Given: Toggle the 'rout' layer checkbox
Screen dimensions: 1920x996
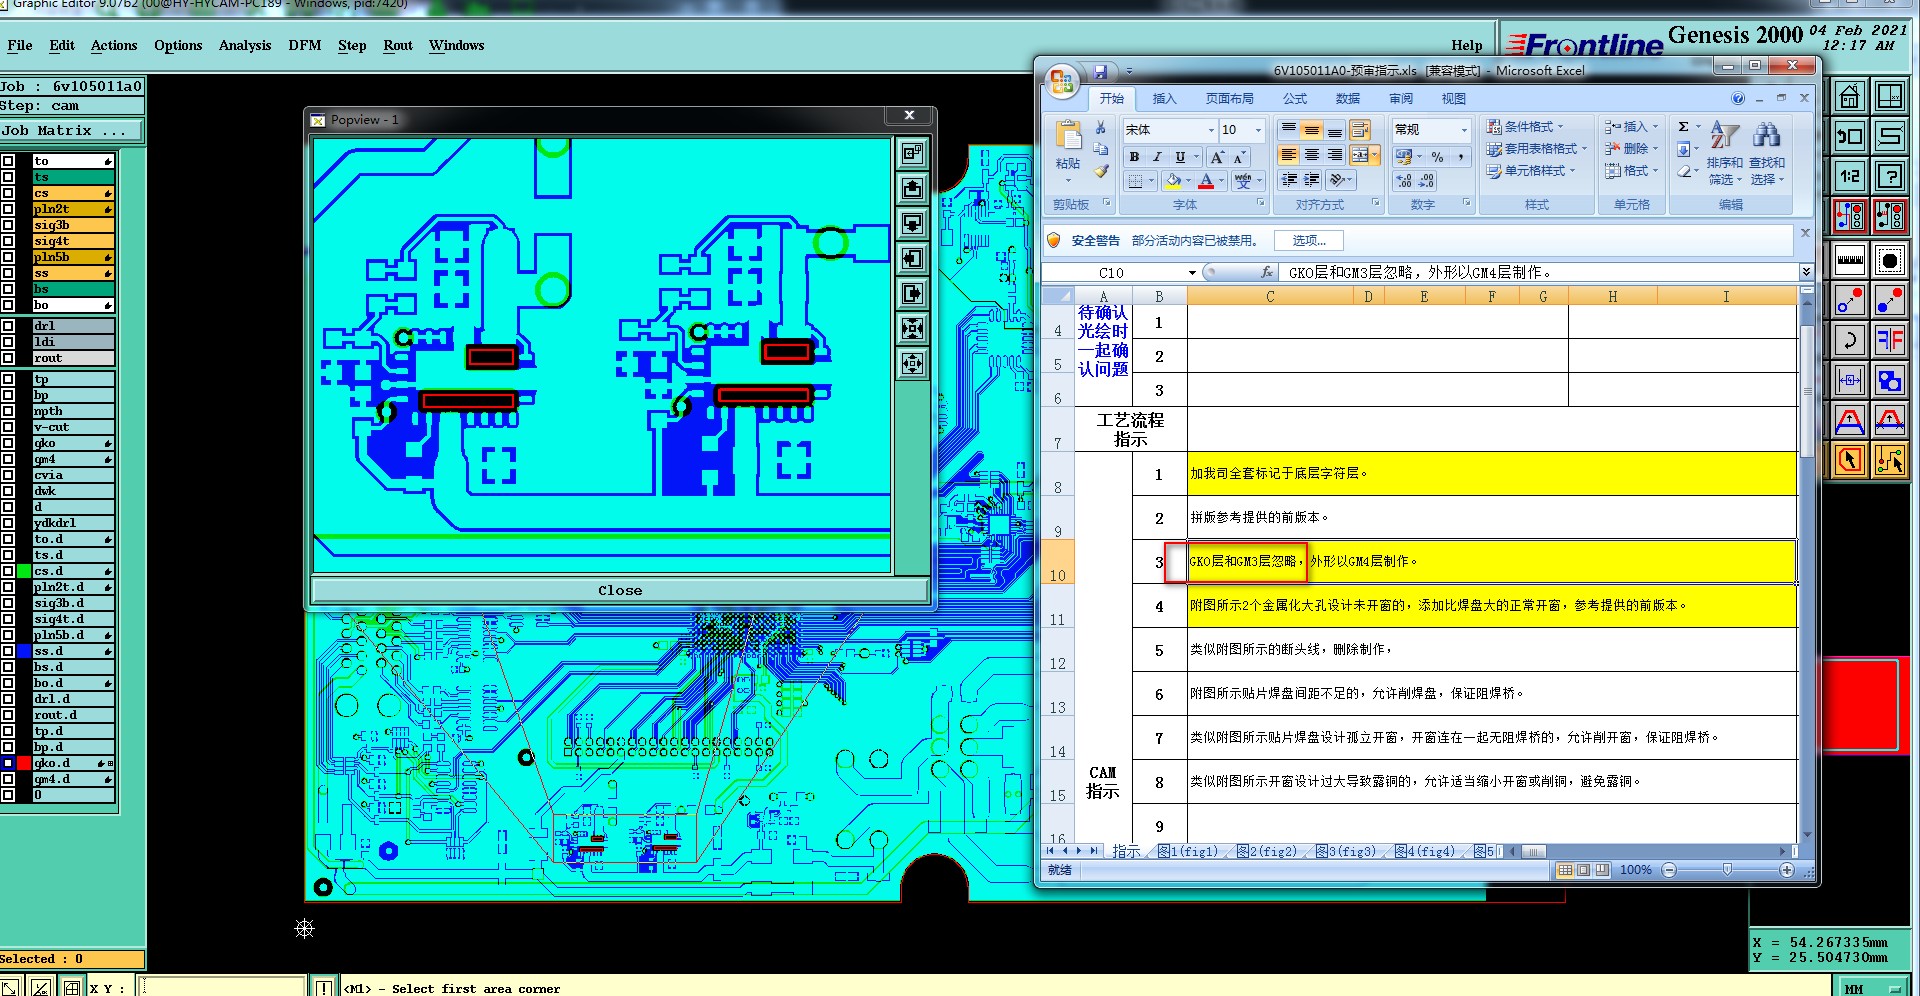Looking at the screenshot, I should pyautogui.click(x=8, y=358).
